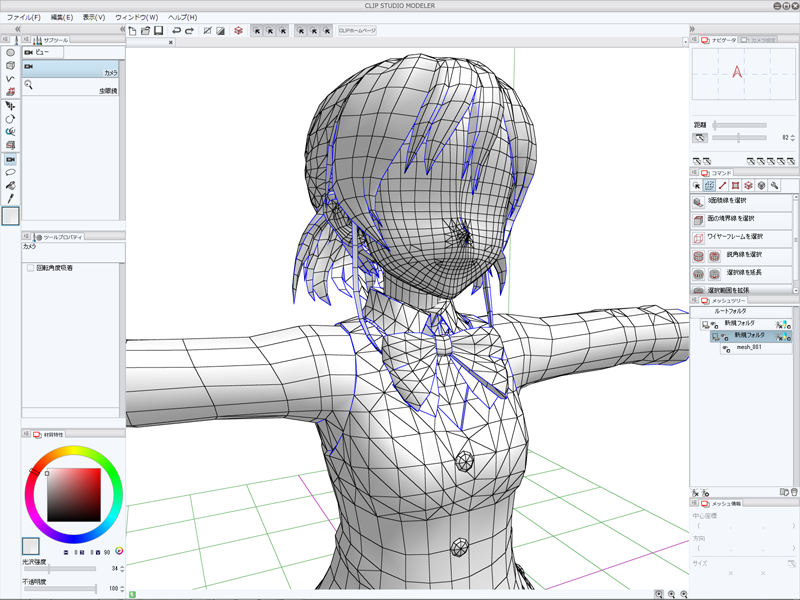Collapse the first 新規フォルダ in the mesh tree
The height and width of the screenshot is (600, 800).
click(705, 324)
